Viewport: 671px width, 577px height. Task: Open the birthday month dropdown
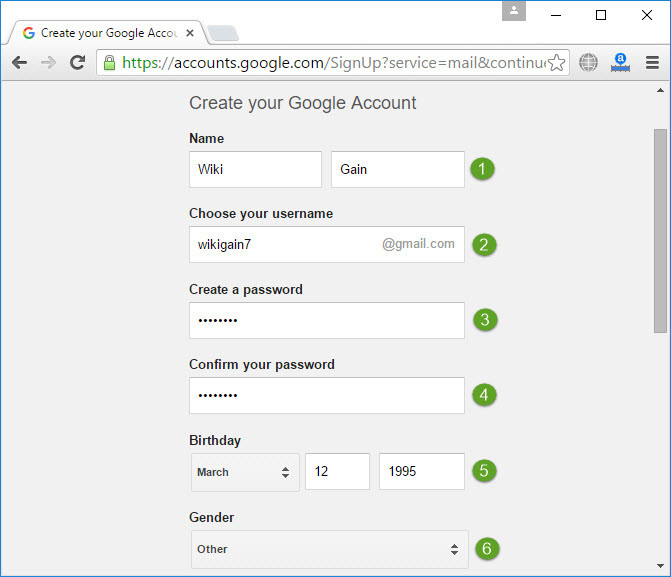(245, 472)
